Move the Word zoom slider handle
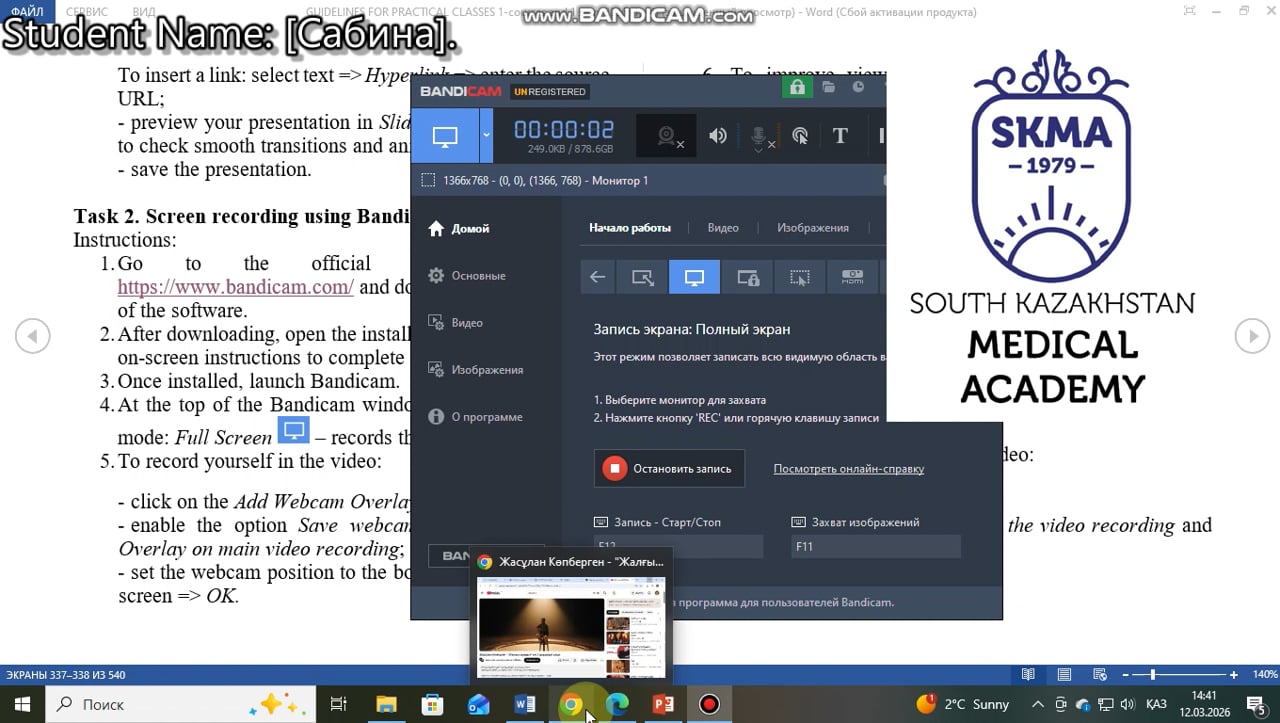Viewport: 1280px width, 723px height. click(1153, 675)
